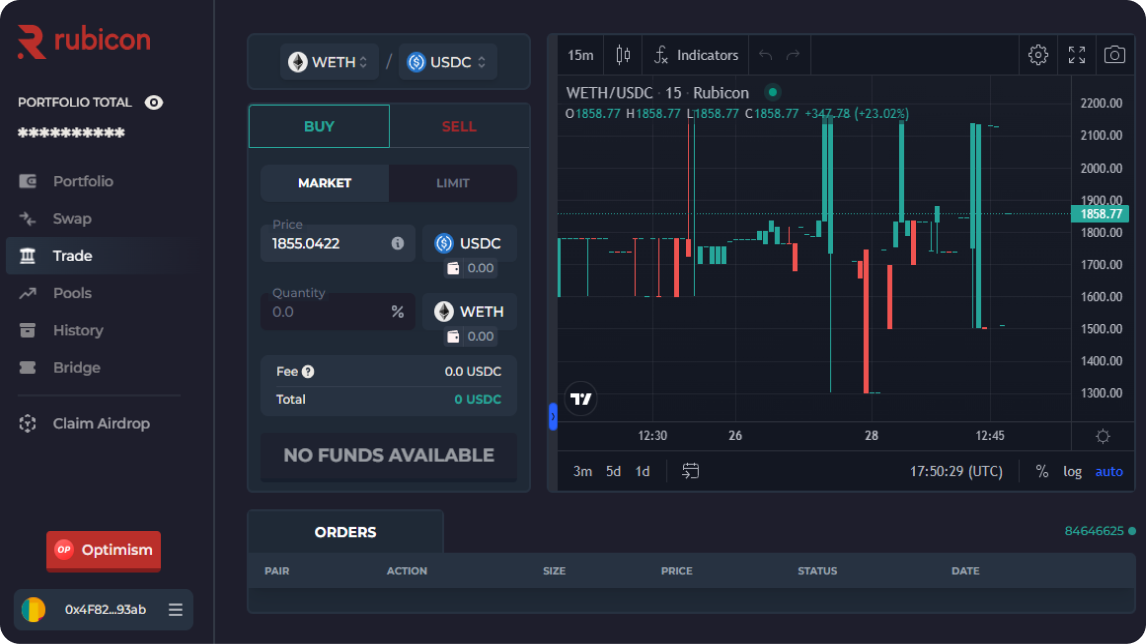Click the USDC price currency label
Image resolution: width=1146 pixels, height=644 pixels.
[469, 243]
